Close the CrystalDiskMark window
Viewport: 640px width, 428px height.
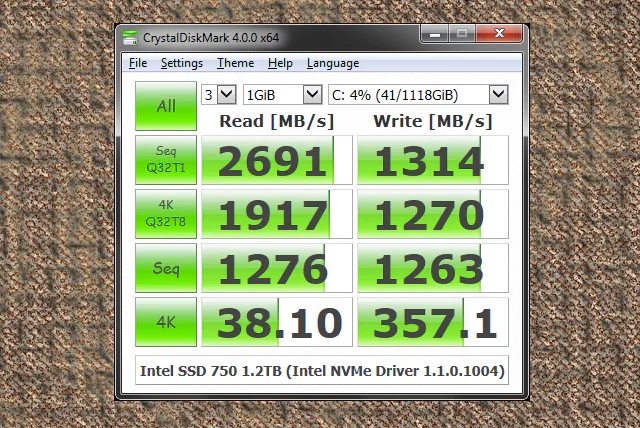499,33
